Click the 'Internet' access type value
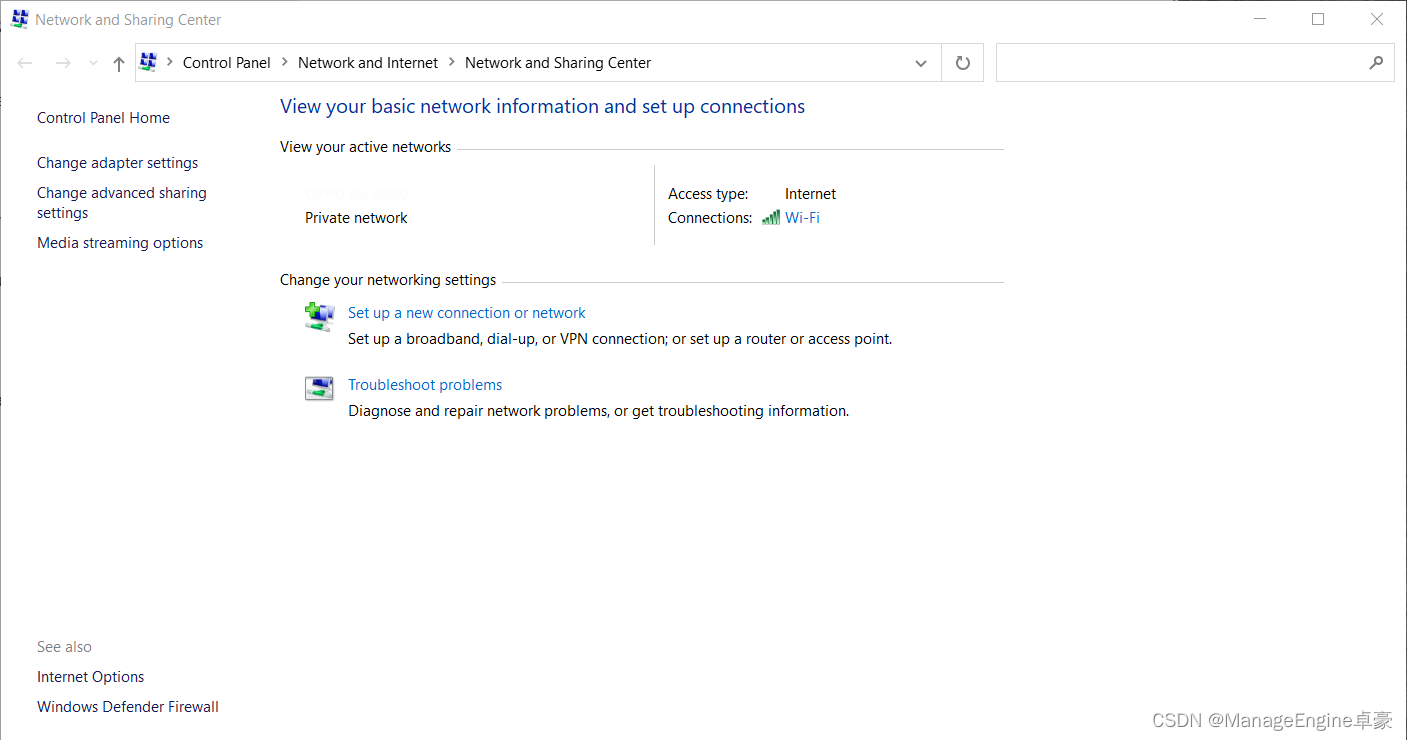The height and width of the screenshot is (740, 1407). [810, 194]
